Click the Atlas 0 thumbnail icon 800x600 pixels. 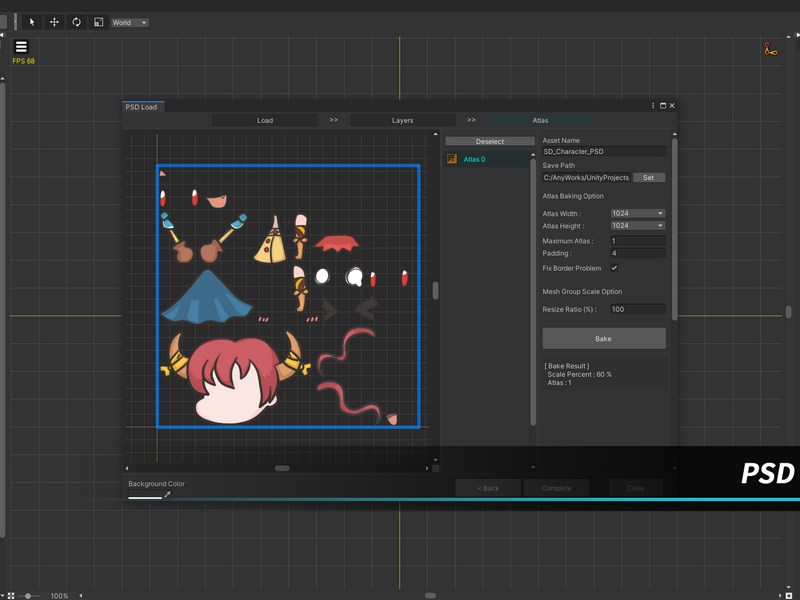point(452,159)
